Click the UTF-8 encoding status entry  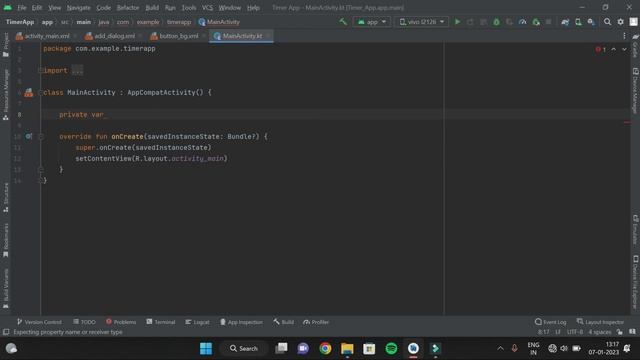[575, 332]
